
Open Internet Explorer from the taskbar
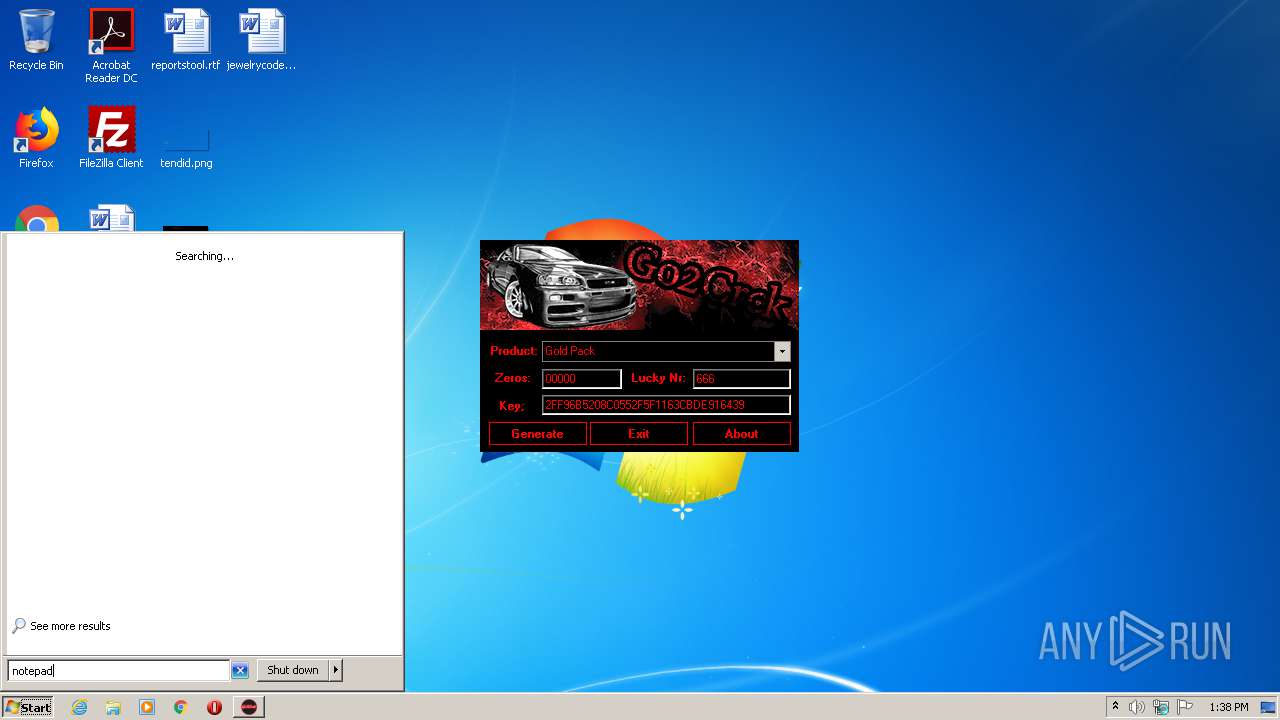click(x=79, y=707)
